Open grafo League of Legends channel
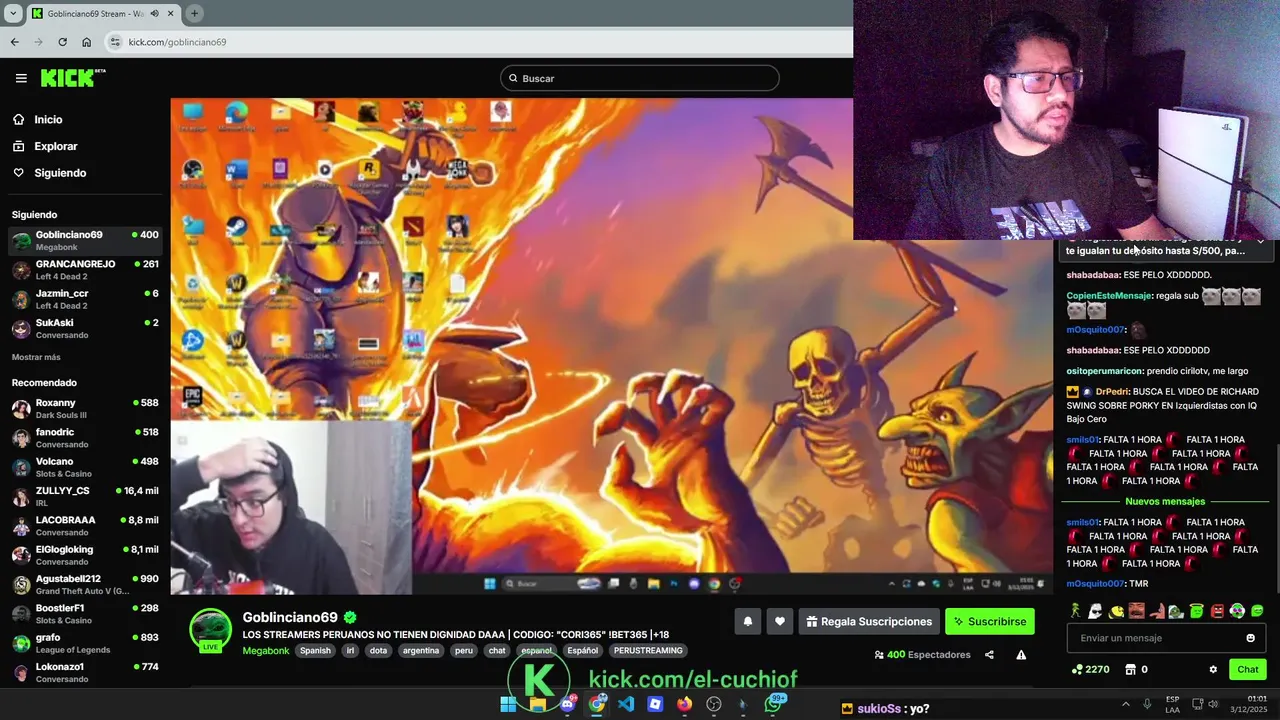This screenshot has height=720, width=1280. pyautogui.click(x=85, y=643)
